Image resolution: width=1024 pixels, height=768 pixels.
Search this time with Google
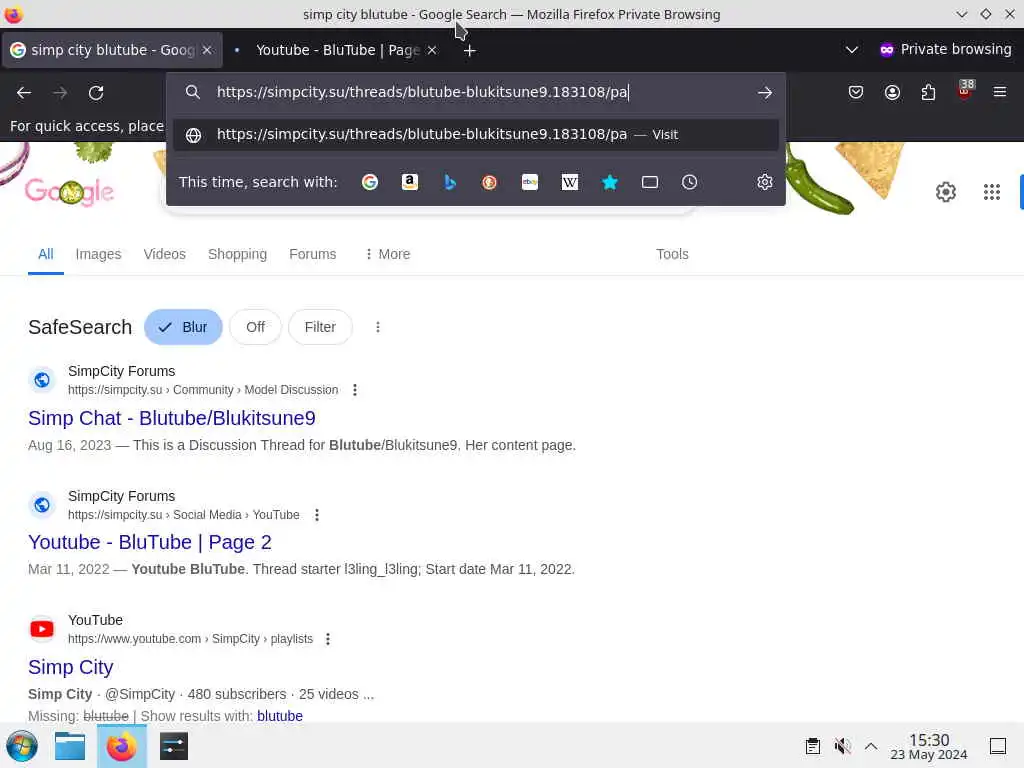(370, 182)
